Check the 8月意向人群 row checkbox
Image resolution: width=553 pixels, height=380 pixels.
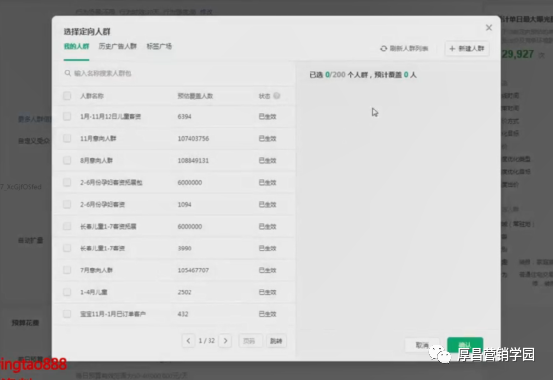coord(67,160)
